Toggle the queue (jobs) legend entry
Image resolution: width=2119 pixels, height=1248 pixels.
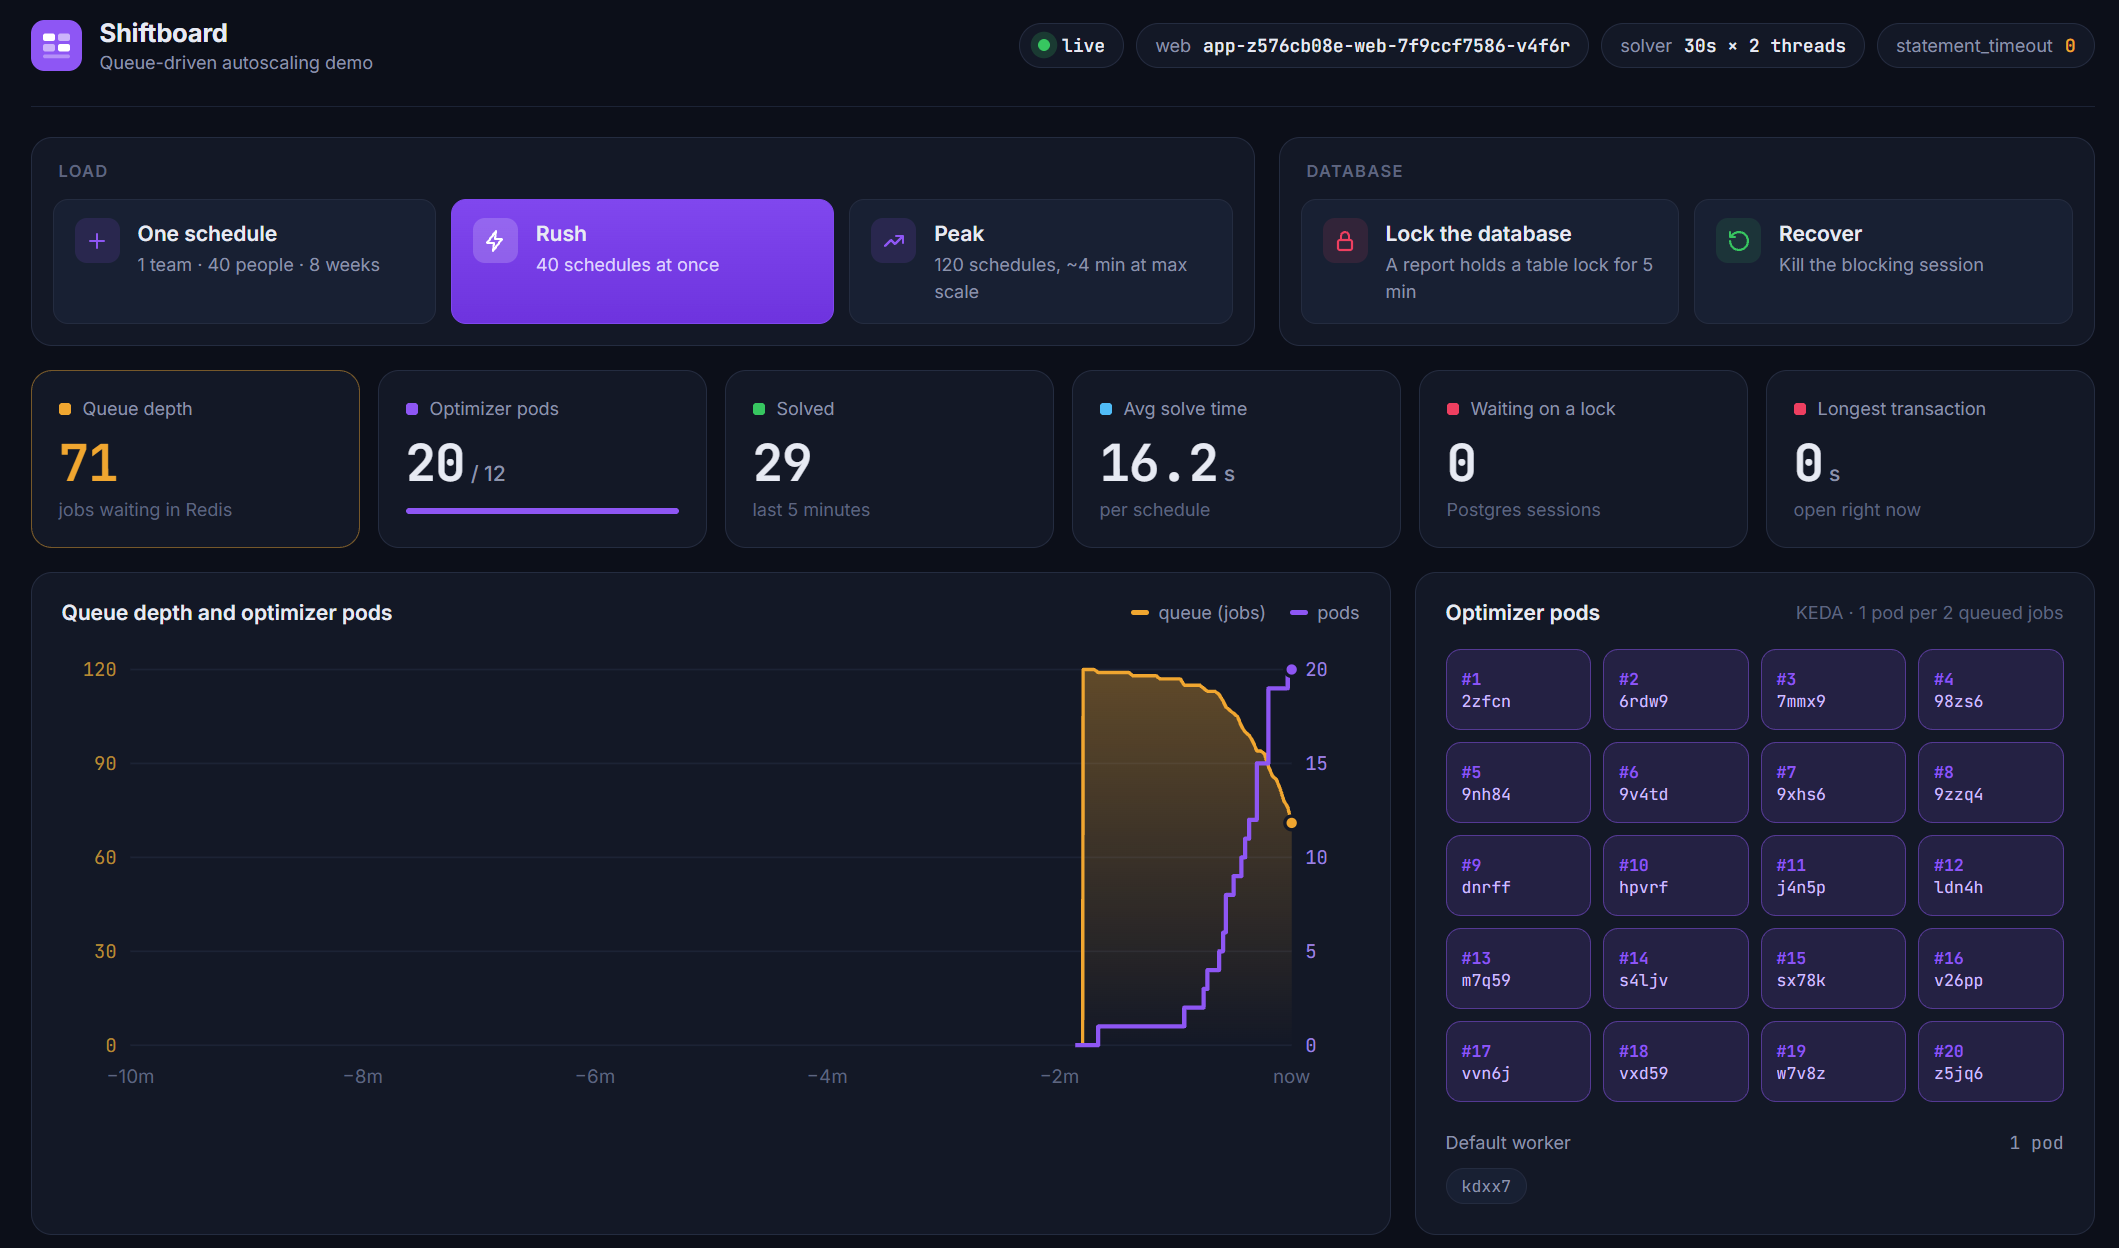(x=1198, y=613)
